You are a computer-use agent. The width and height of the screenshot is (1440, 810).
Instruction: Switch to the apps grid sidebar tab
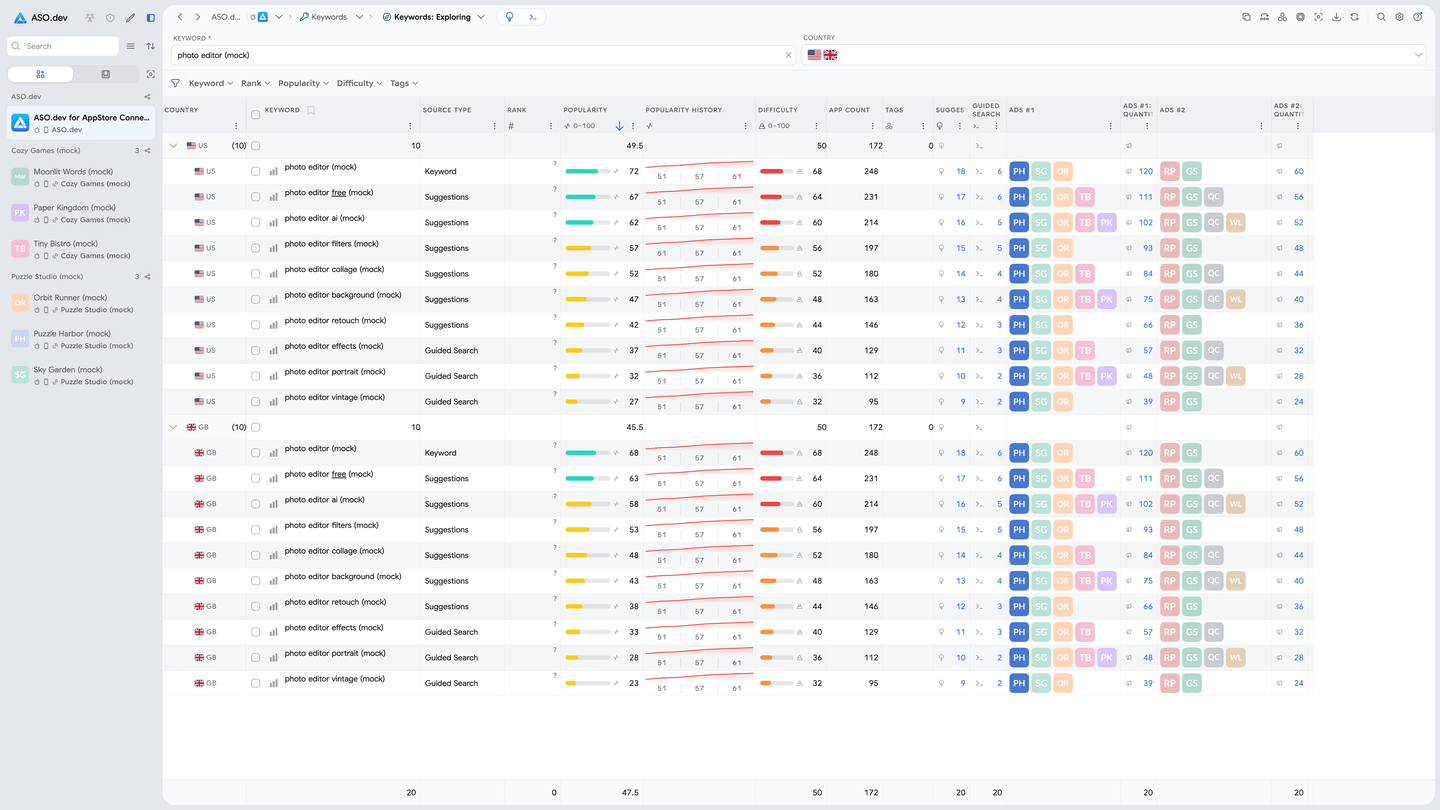(40, 74)
